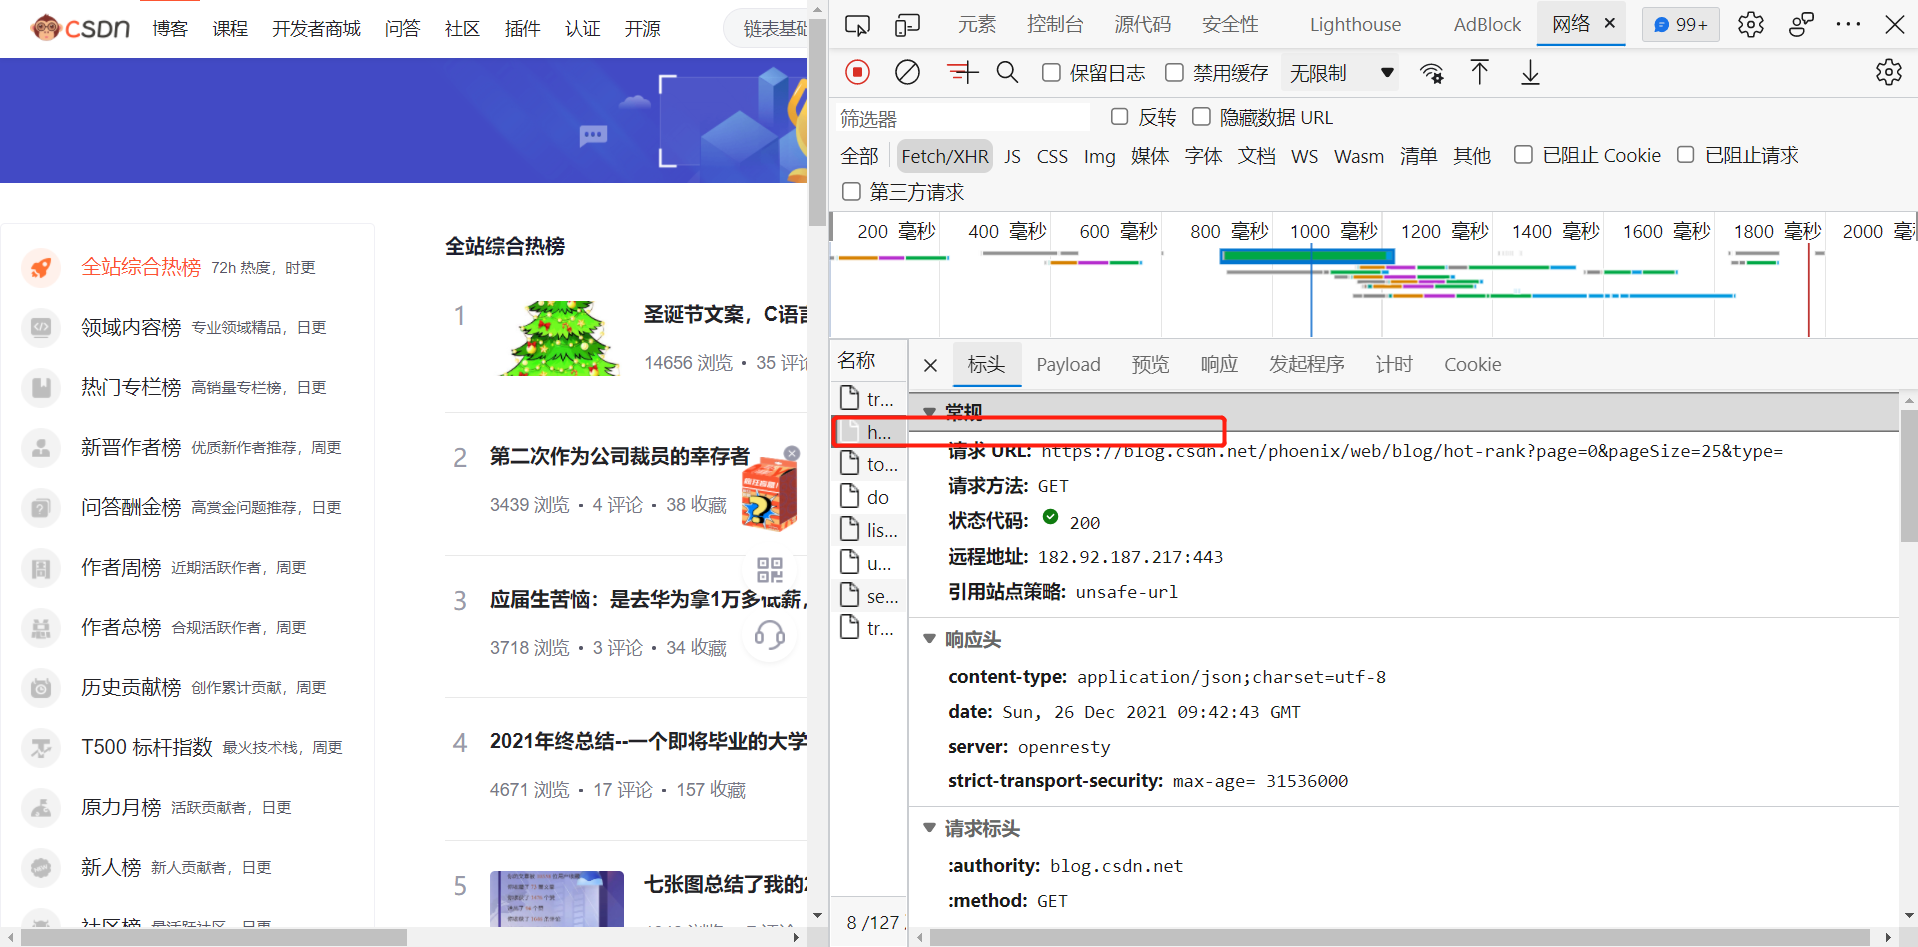The height and width of the screenshot is (947, 1918).
Task: Open the 博客 navigation link
Action: (x=170, y=29)
